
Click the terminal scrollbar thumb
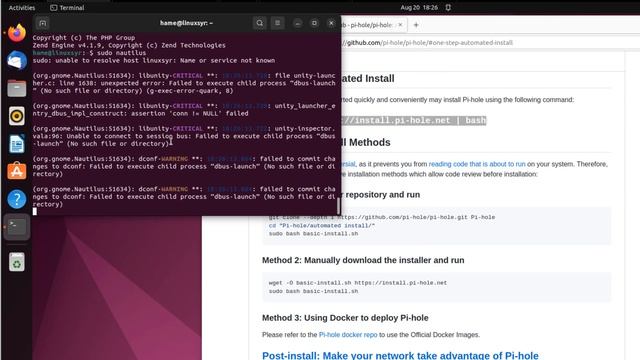click(338, 206)
